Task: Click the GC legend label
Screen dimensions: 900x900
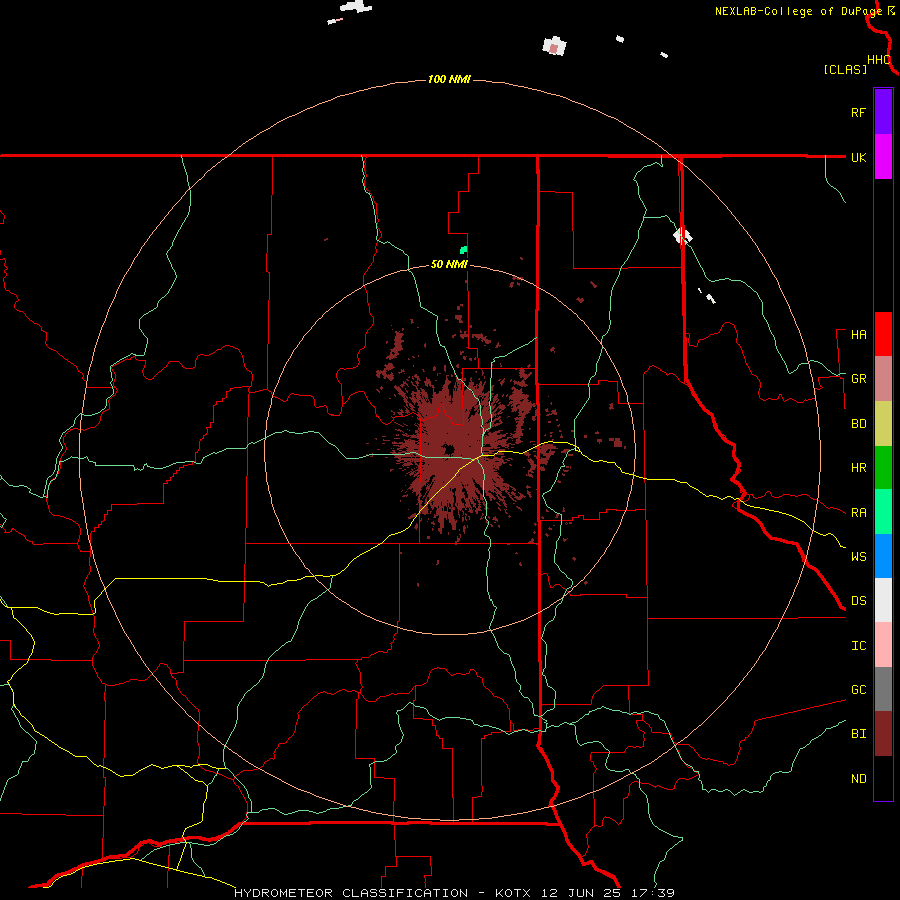Action: (858, 690)
